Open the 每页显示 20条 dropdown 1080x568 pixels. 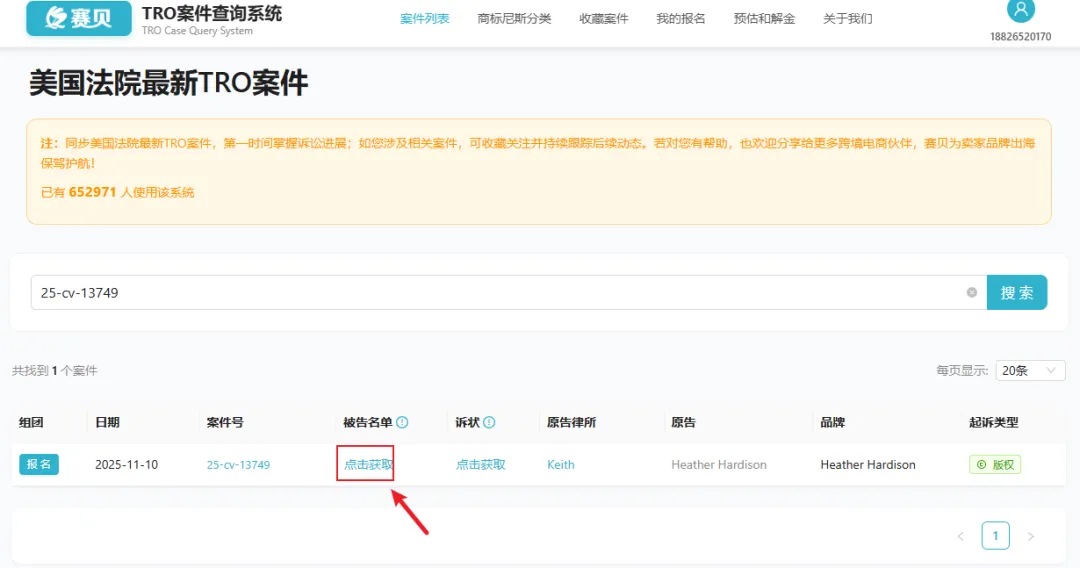1030,371
